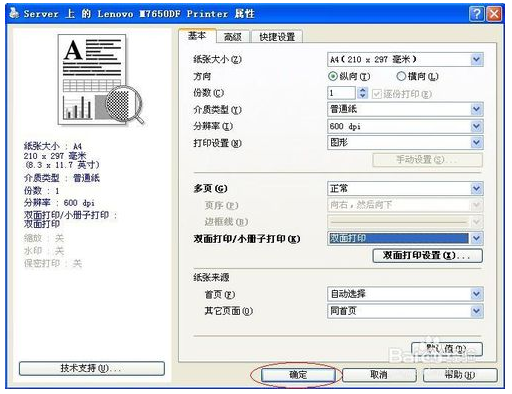The width and height of the screenshot is (512, 394).
Task: Open the 介质类型 普通纸 dropdown
Action: pos(405,109)
